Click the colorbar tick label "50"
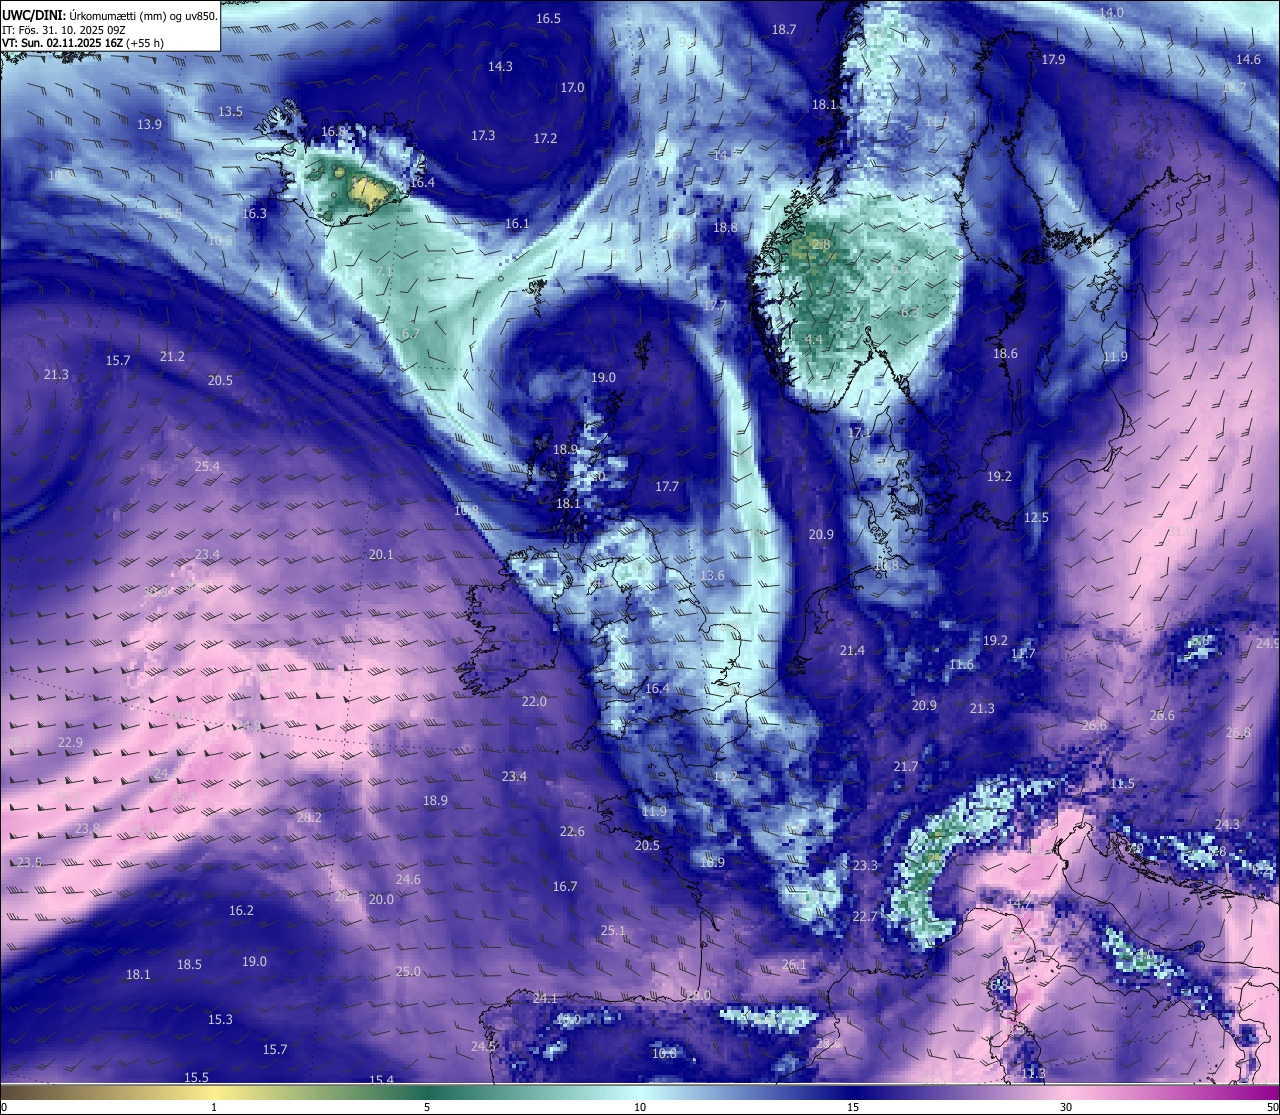The image size is (1280, 1115). coord(1272,1107)
